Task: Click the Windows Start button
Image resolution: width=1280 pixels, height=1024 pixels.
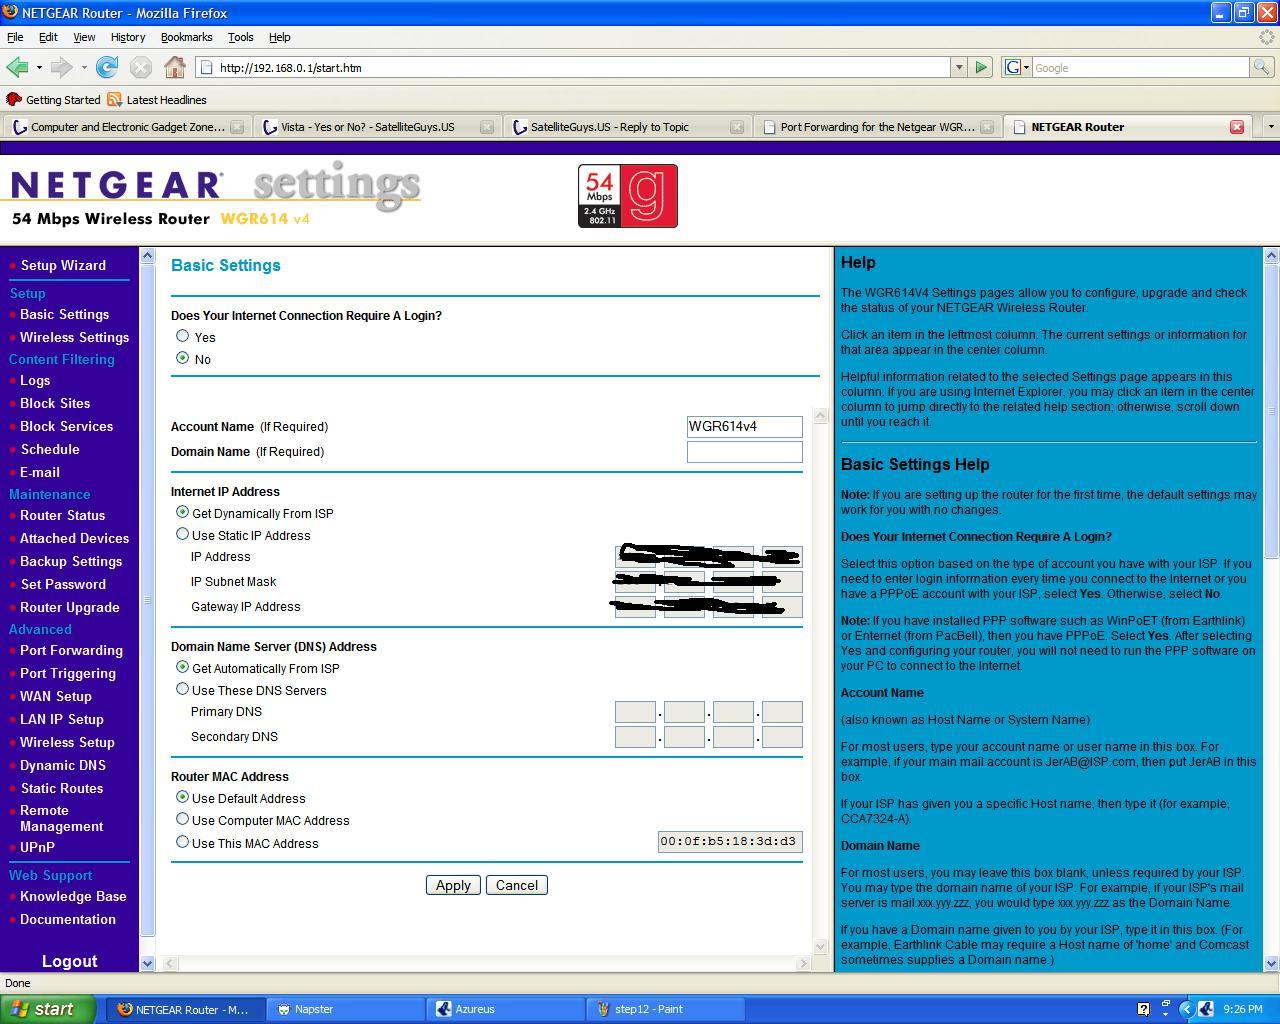Action: point(48,1009)
